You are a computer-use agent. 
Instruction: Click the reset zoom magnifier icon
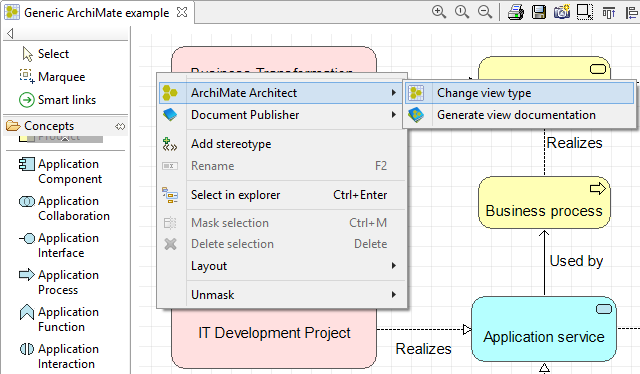click(x=462, y=12)
